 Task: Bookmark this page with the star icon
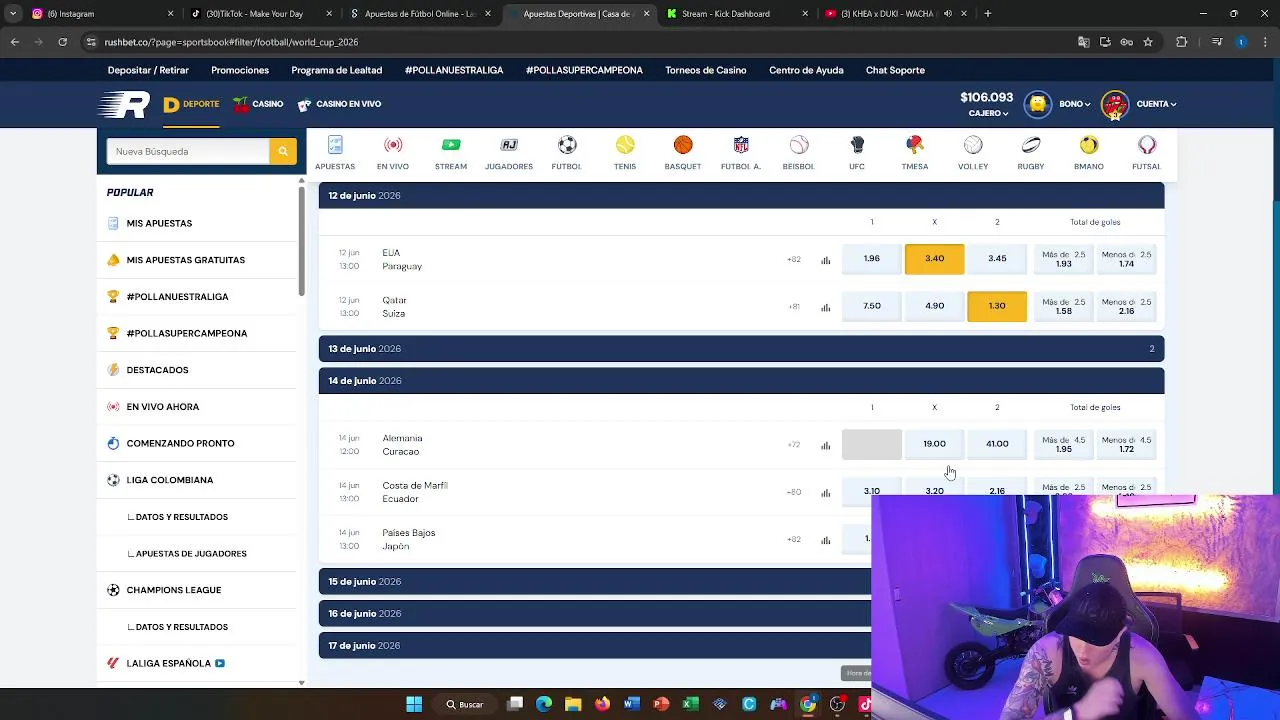coord(1148,42)
